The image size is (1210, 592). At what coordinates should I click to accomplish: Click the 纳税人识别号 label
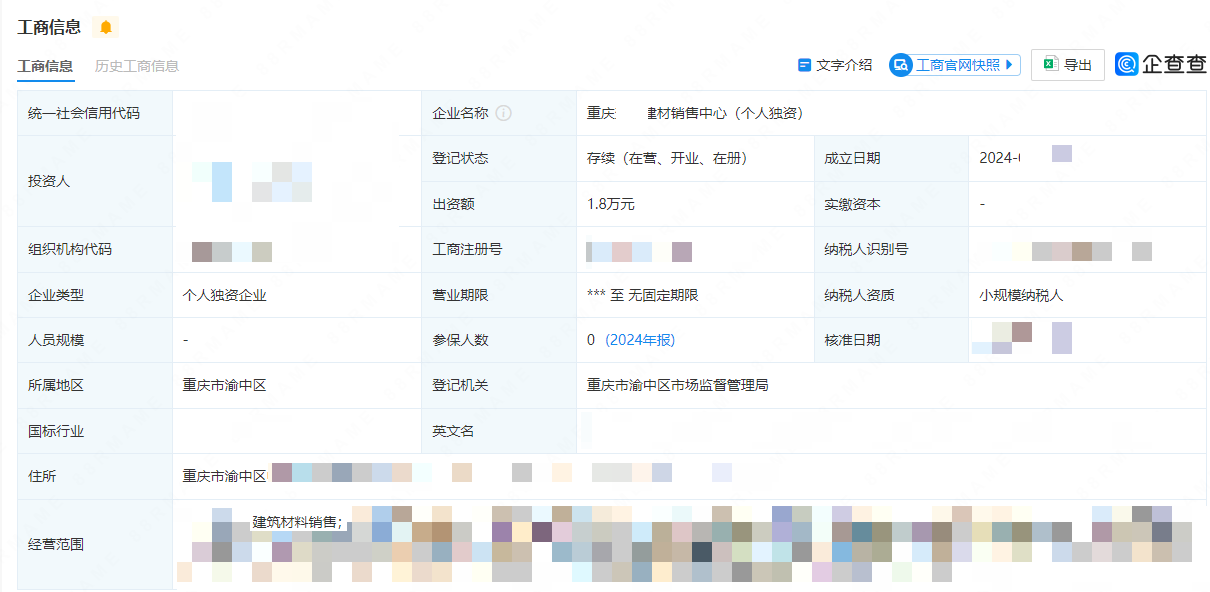coord(866,249)
